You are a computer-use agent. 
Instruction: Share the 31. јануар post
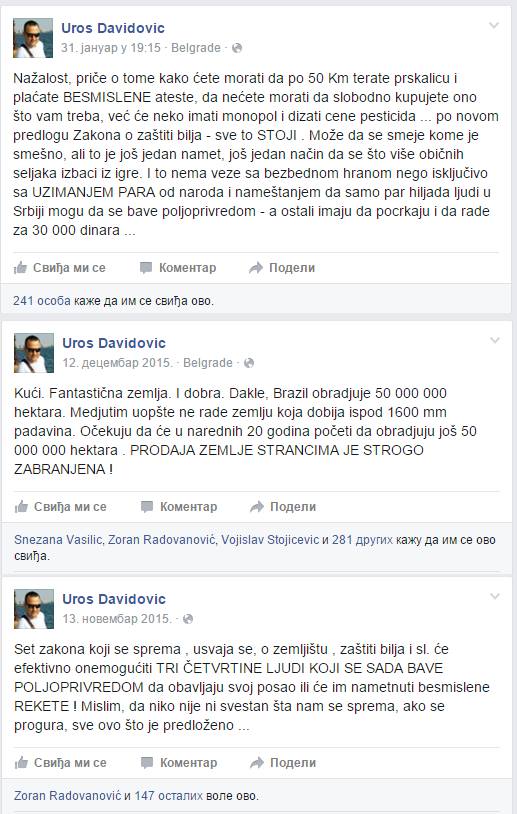point(282,268)
